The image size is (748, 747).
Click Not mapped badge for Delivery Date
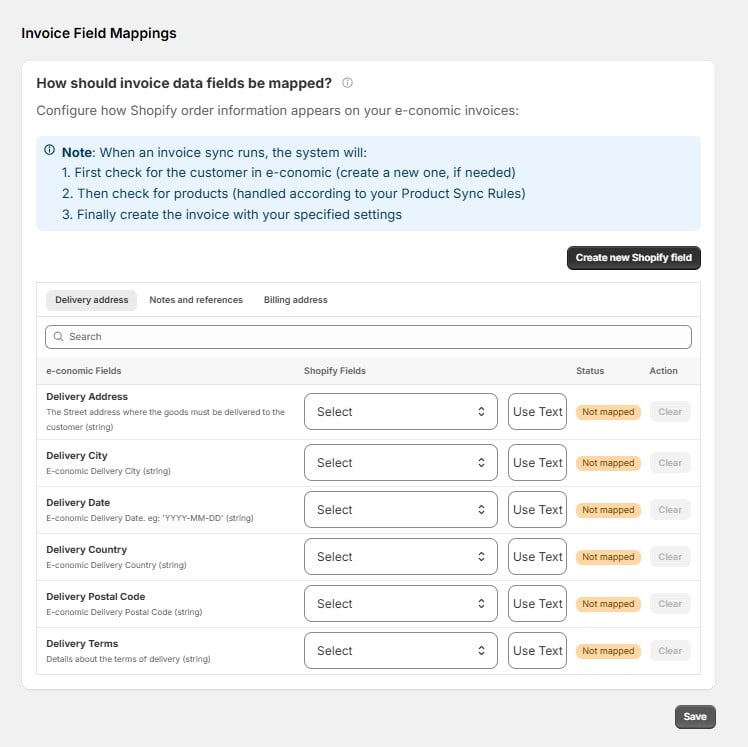pyautogui.click(x=608, y=510)
